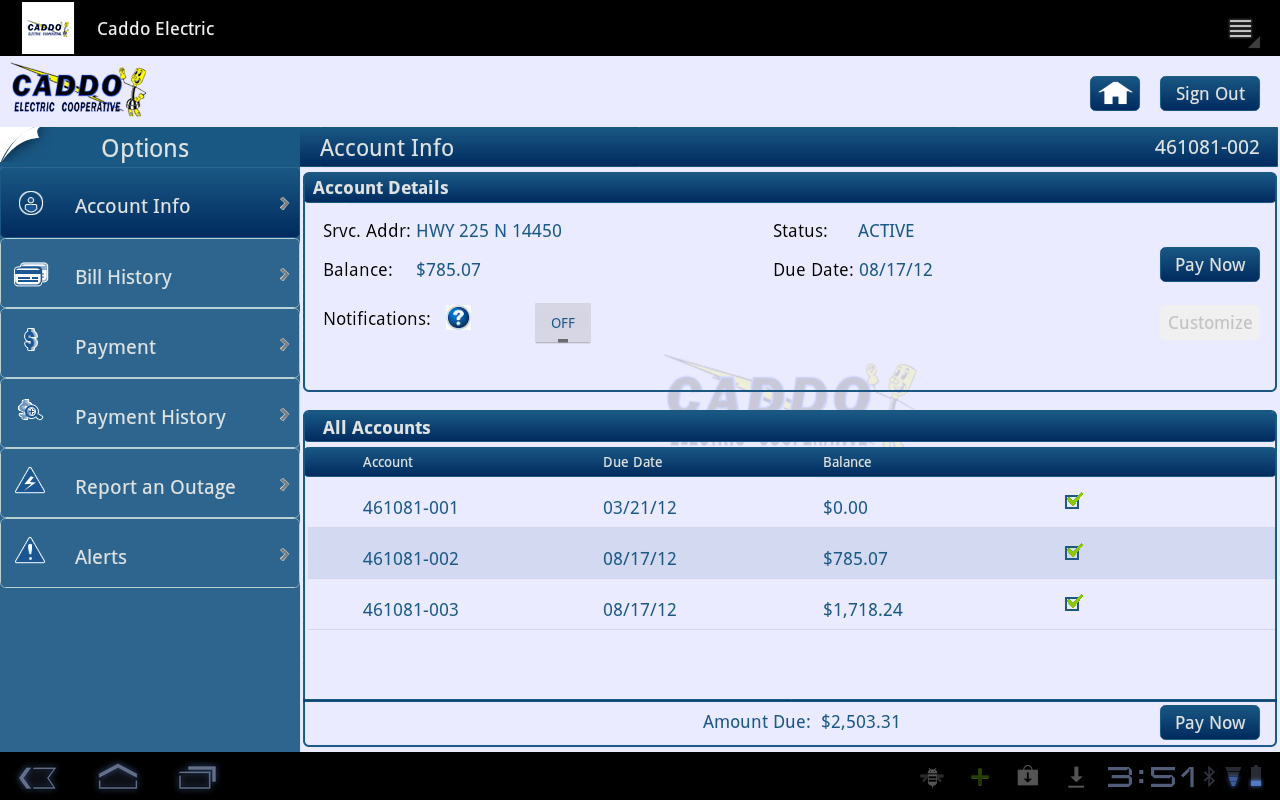Open the Alerts menu option

pos(150,553)
